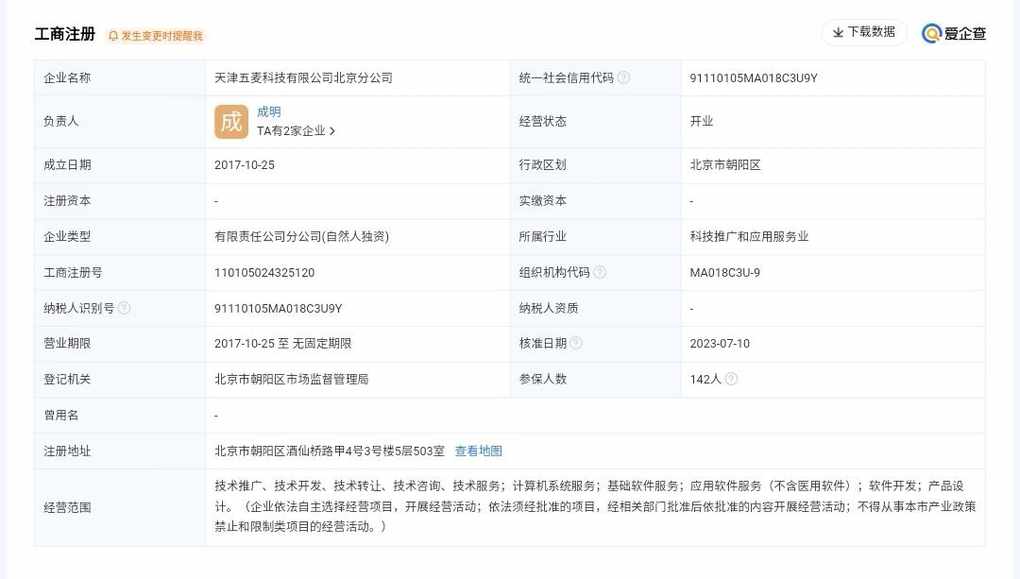Click founding date 2017-10-25 in the 成立日期 row

click(245, 165)
